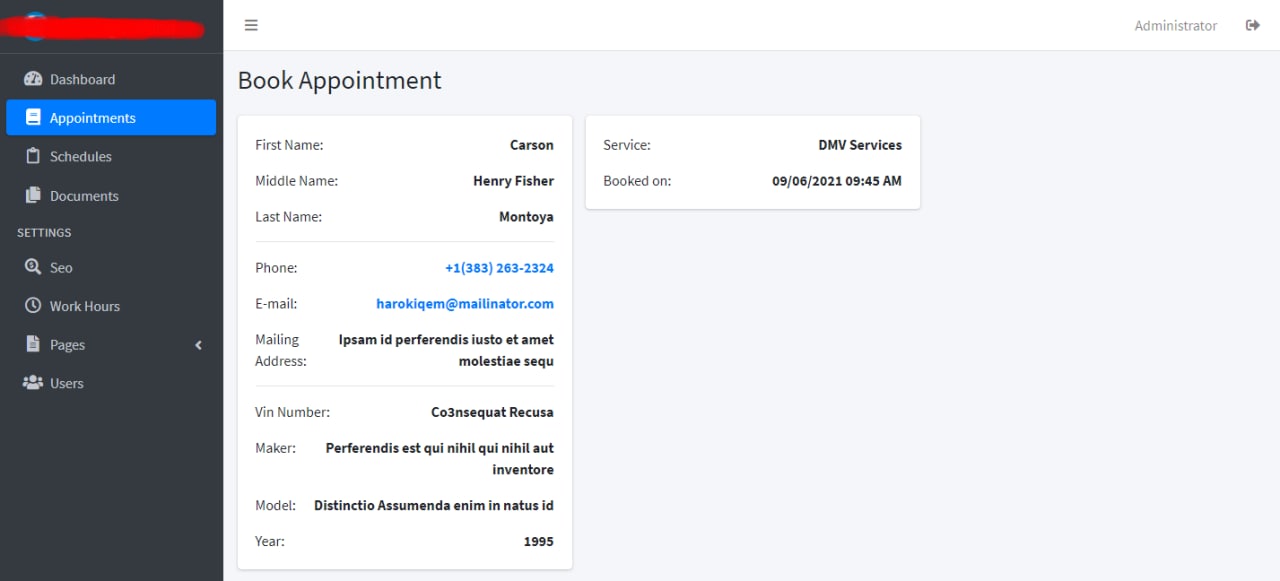1280x581 pixels.
Task: Open the Work Hours settings
Action: [111, 306]
